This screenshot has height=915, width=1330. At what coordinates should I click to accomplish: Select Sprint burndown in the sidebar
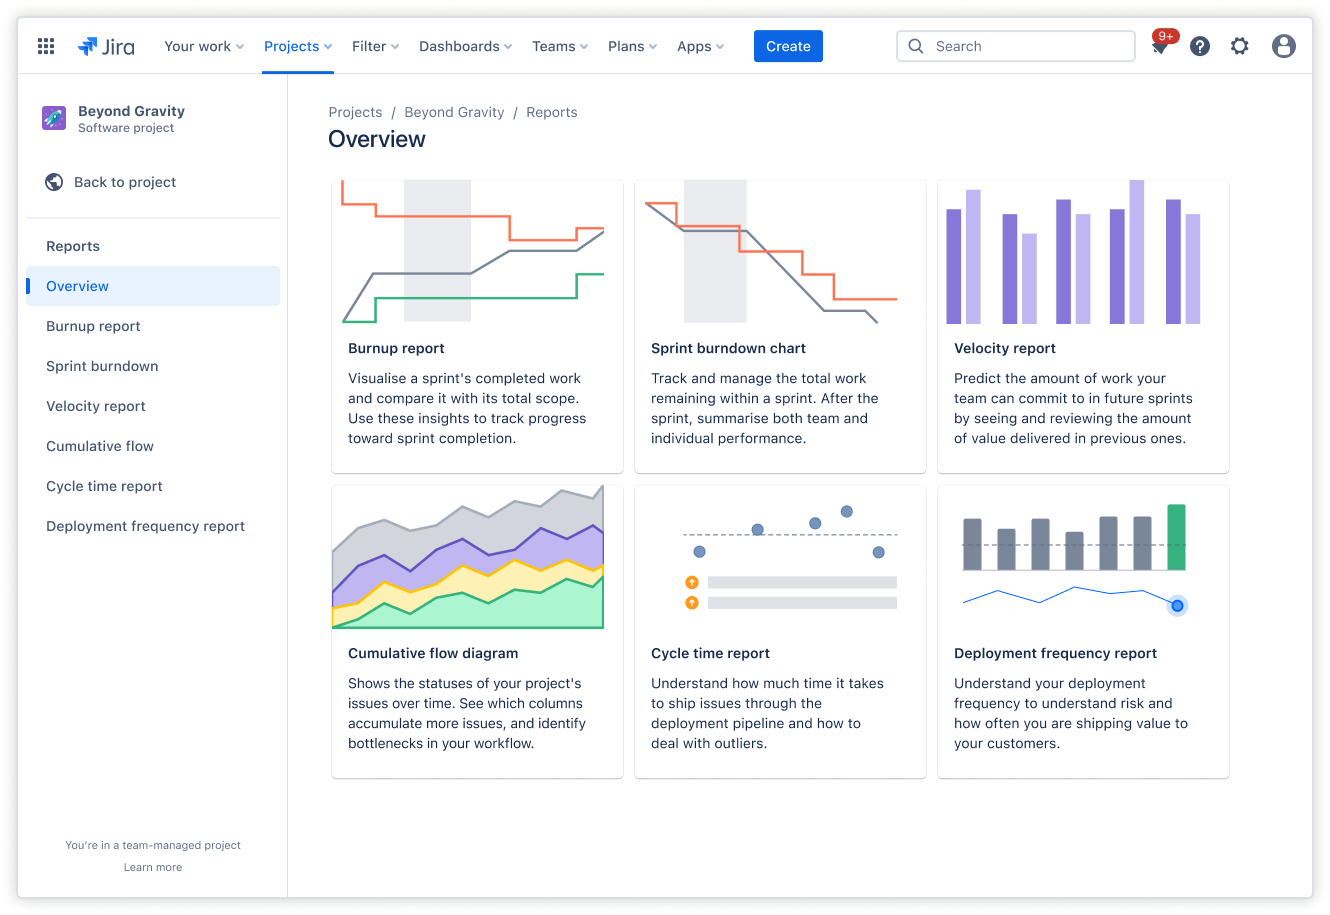tap(102, 366)
